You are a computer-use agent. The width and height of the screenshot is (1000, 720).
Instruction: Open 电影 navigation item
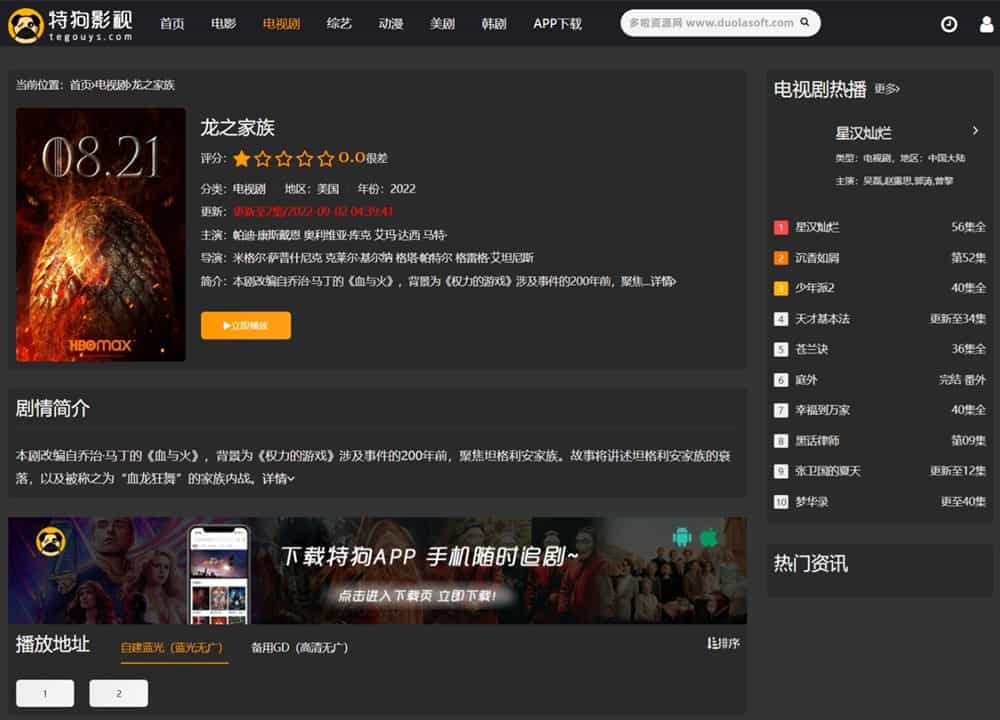pos(223,24)
